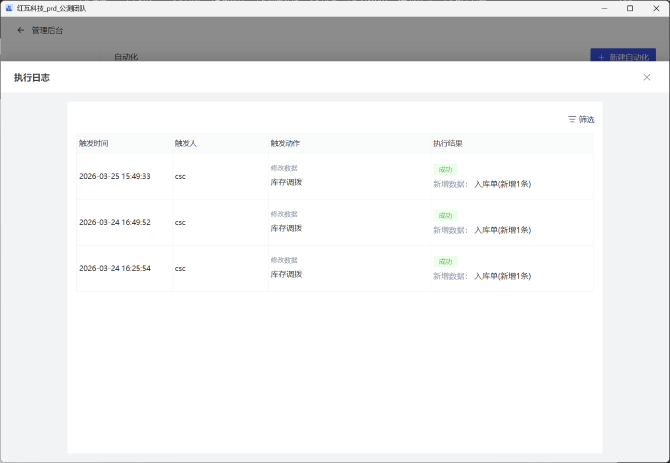The image size is (670, 463).
Task: Click the 触发时间 column header
Action: coord(94,144)
